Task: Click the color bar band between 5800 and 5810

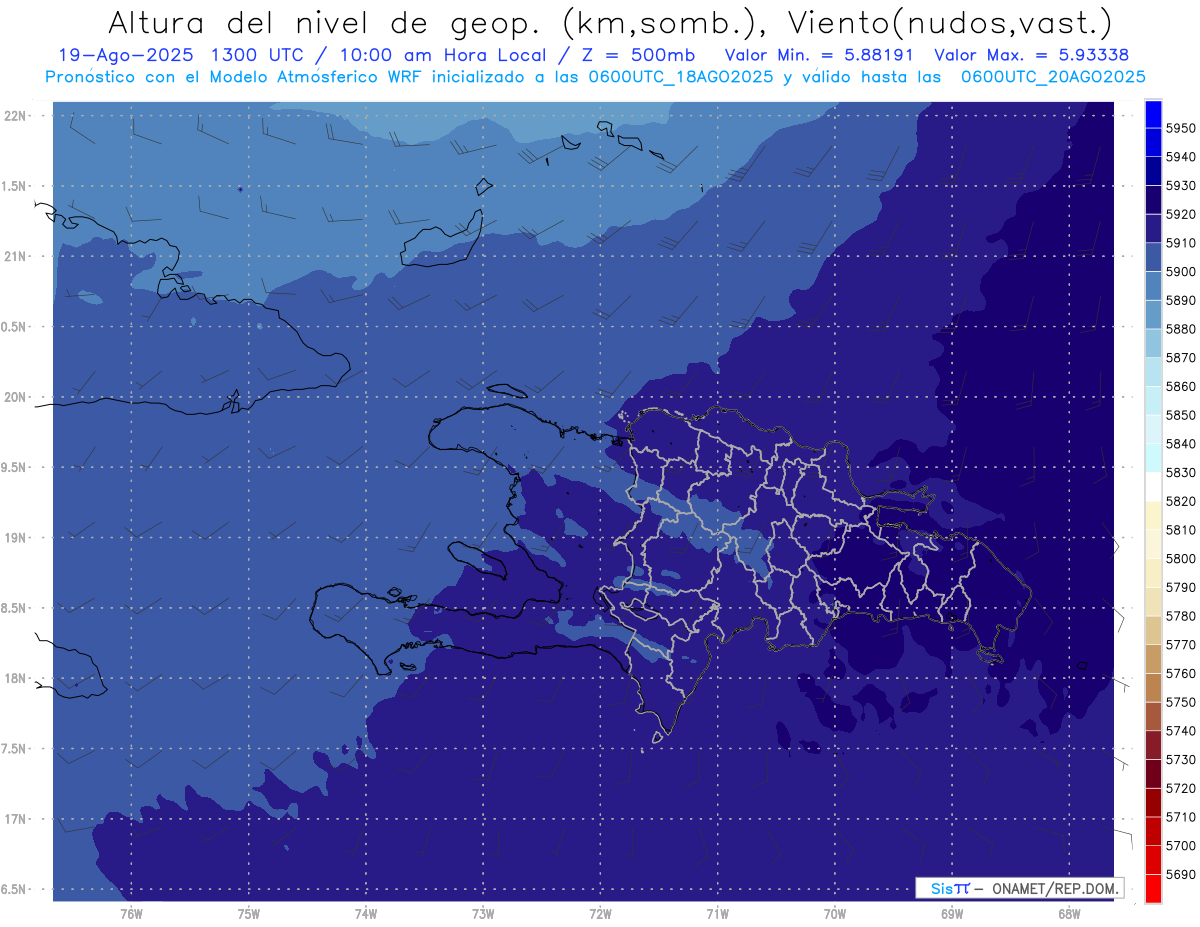Action: [x=1153, y=544]
